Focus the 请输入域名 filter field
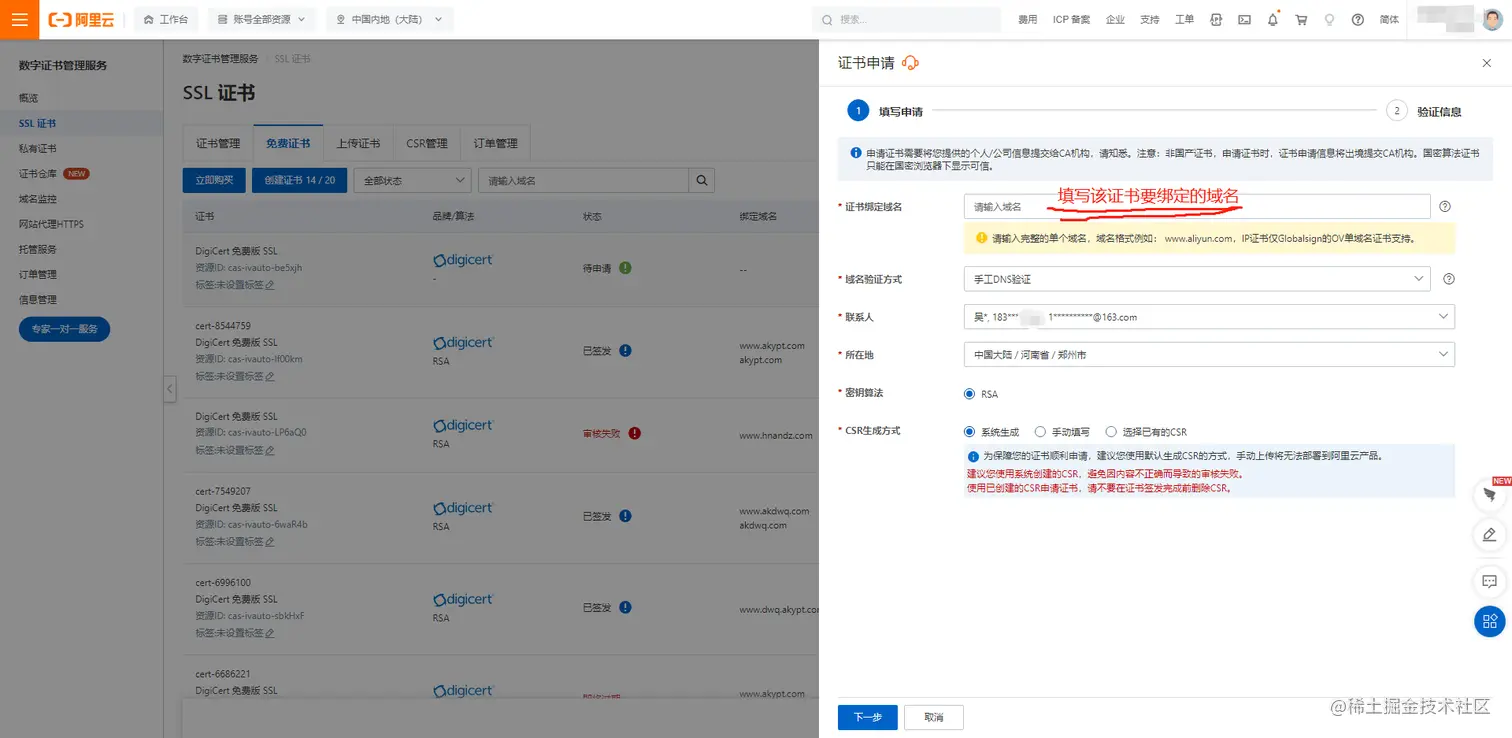 coord(583,180)
